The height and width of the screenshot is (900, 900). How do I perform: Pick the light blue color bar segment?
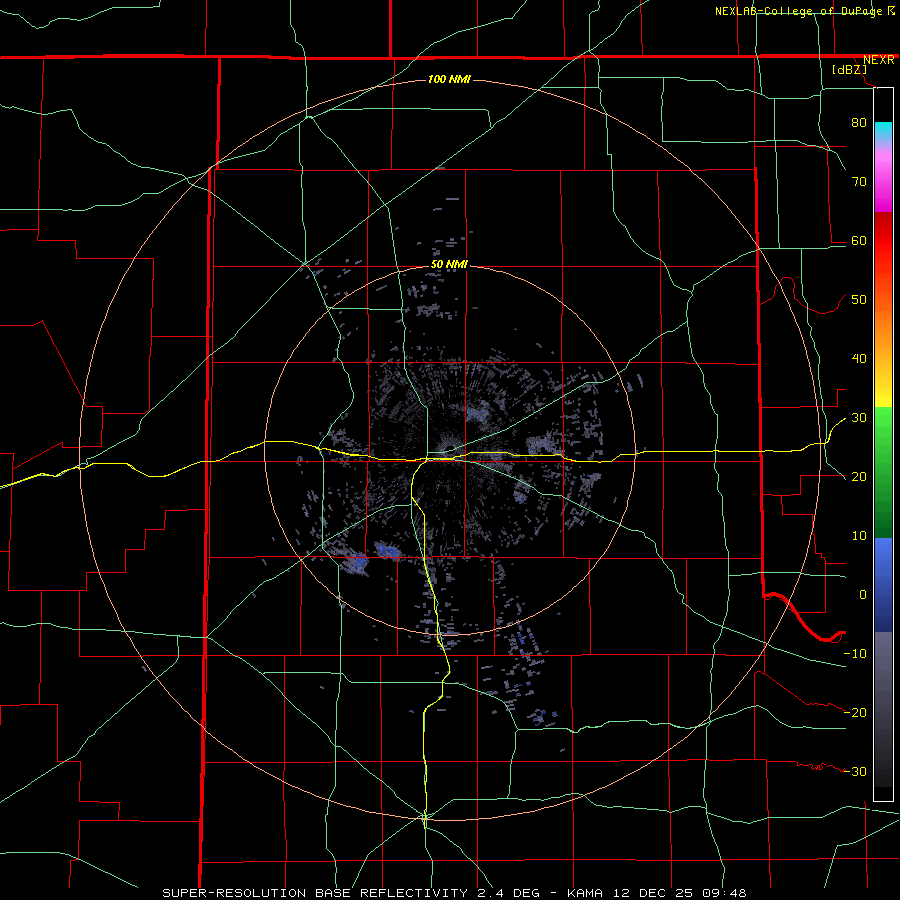point(883,560)
